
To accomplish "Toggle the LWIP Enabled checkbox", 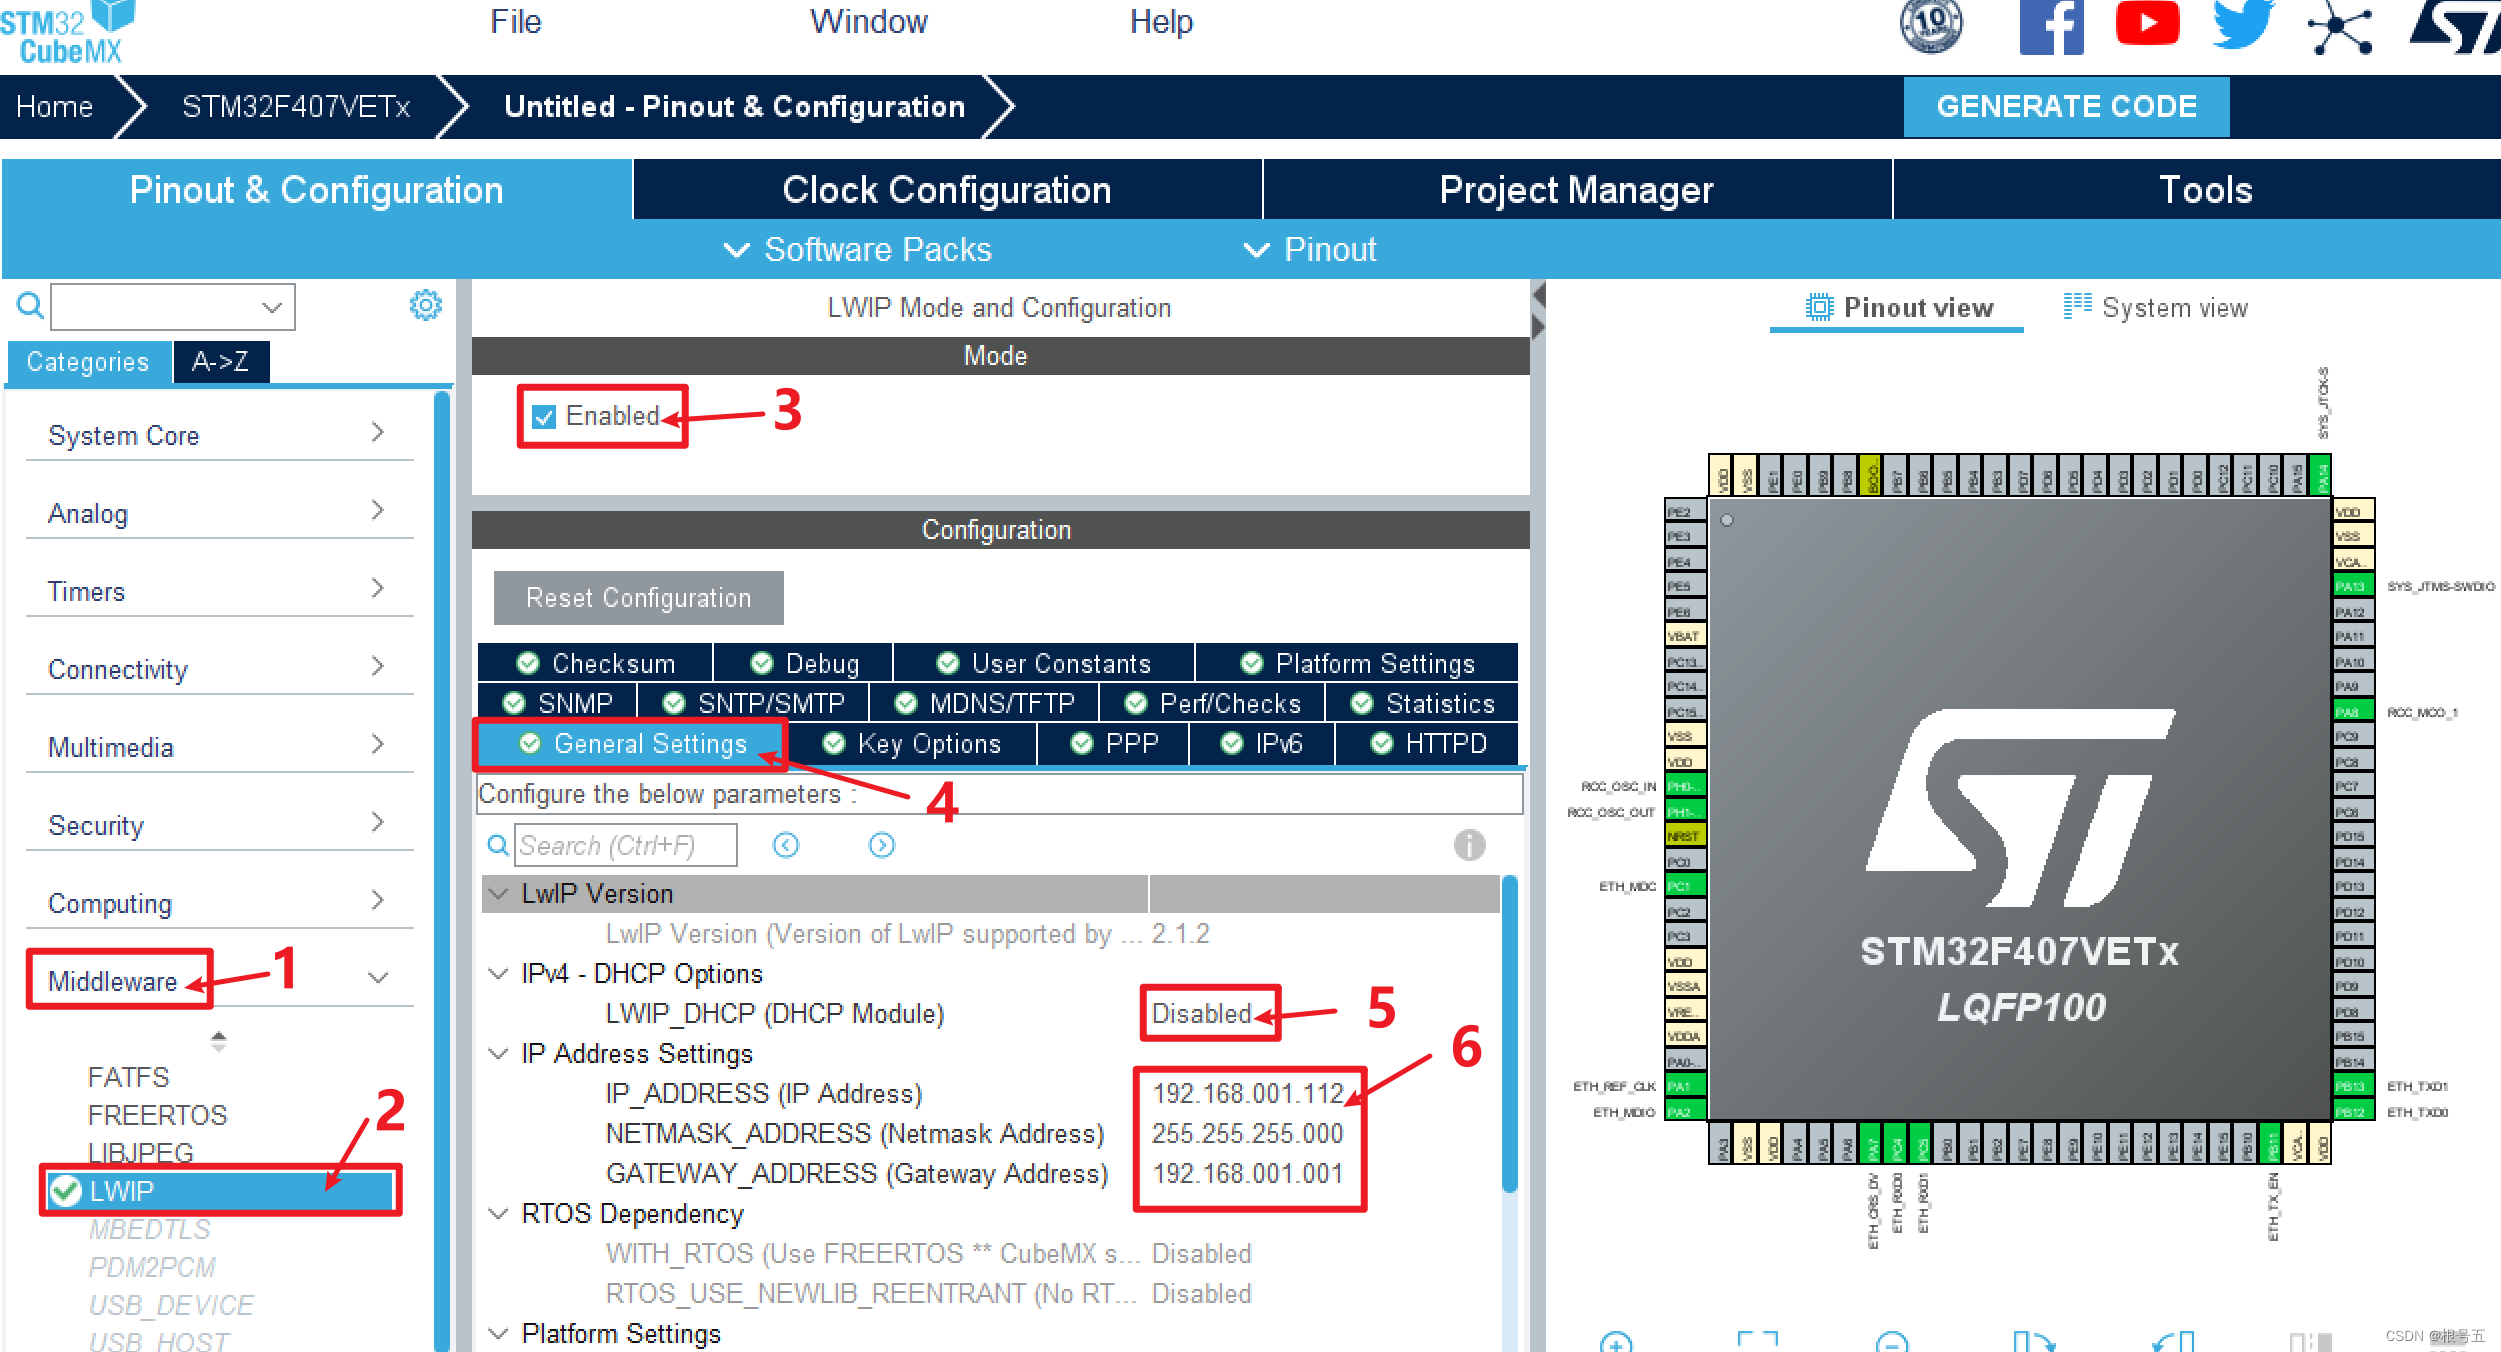I will pos(544,417).
